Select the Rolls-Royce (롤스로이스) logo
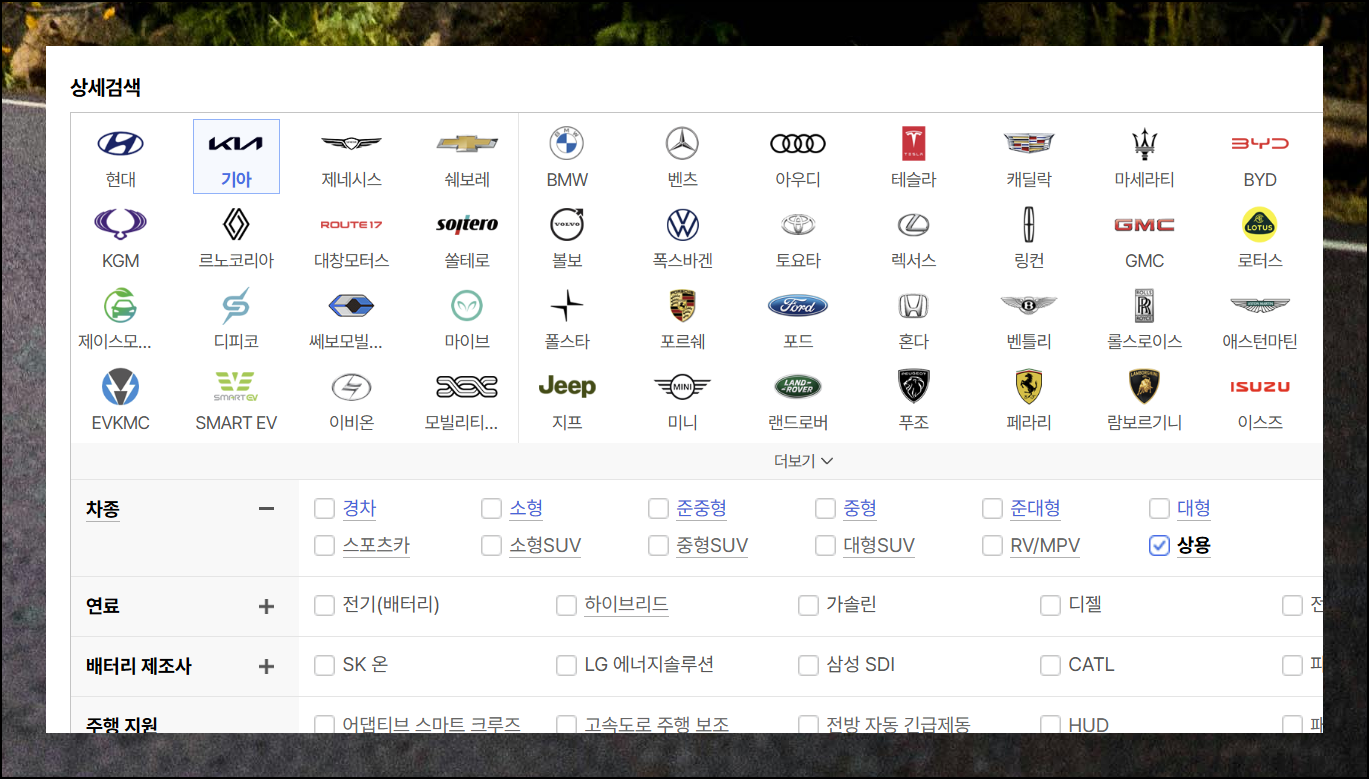 (1144, 305)
